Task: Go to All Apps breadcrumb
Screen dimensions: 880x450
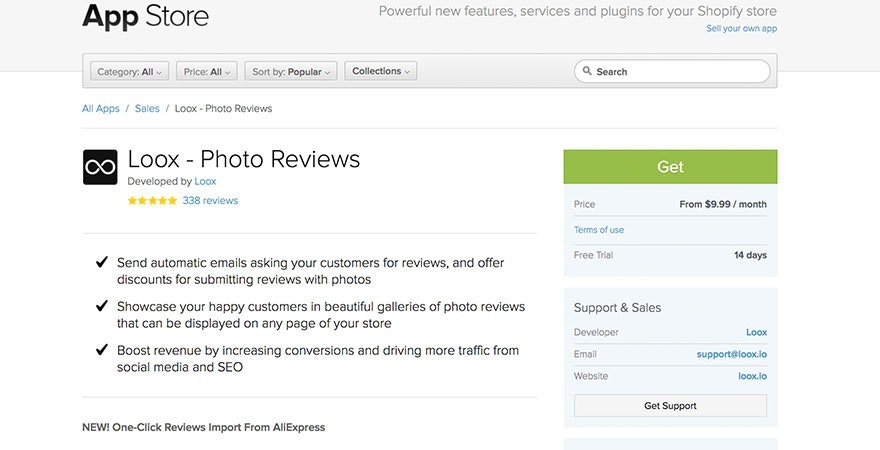Action: tap(100, 109)
